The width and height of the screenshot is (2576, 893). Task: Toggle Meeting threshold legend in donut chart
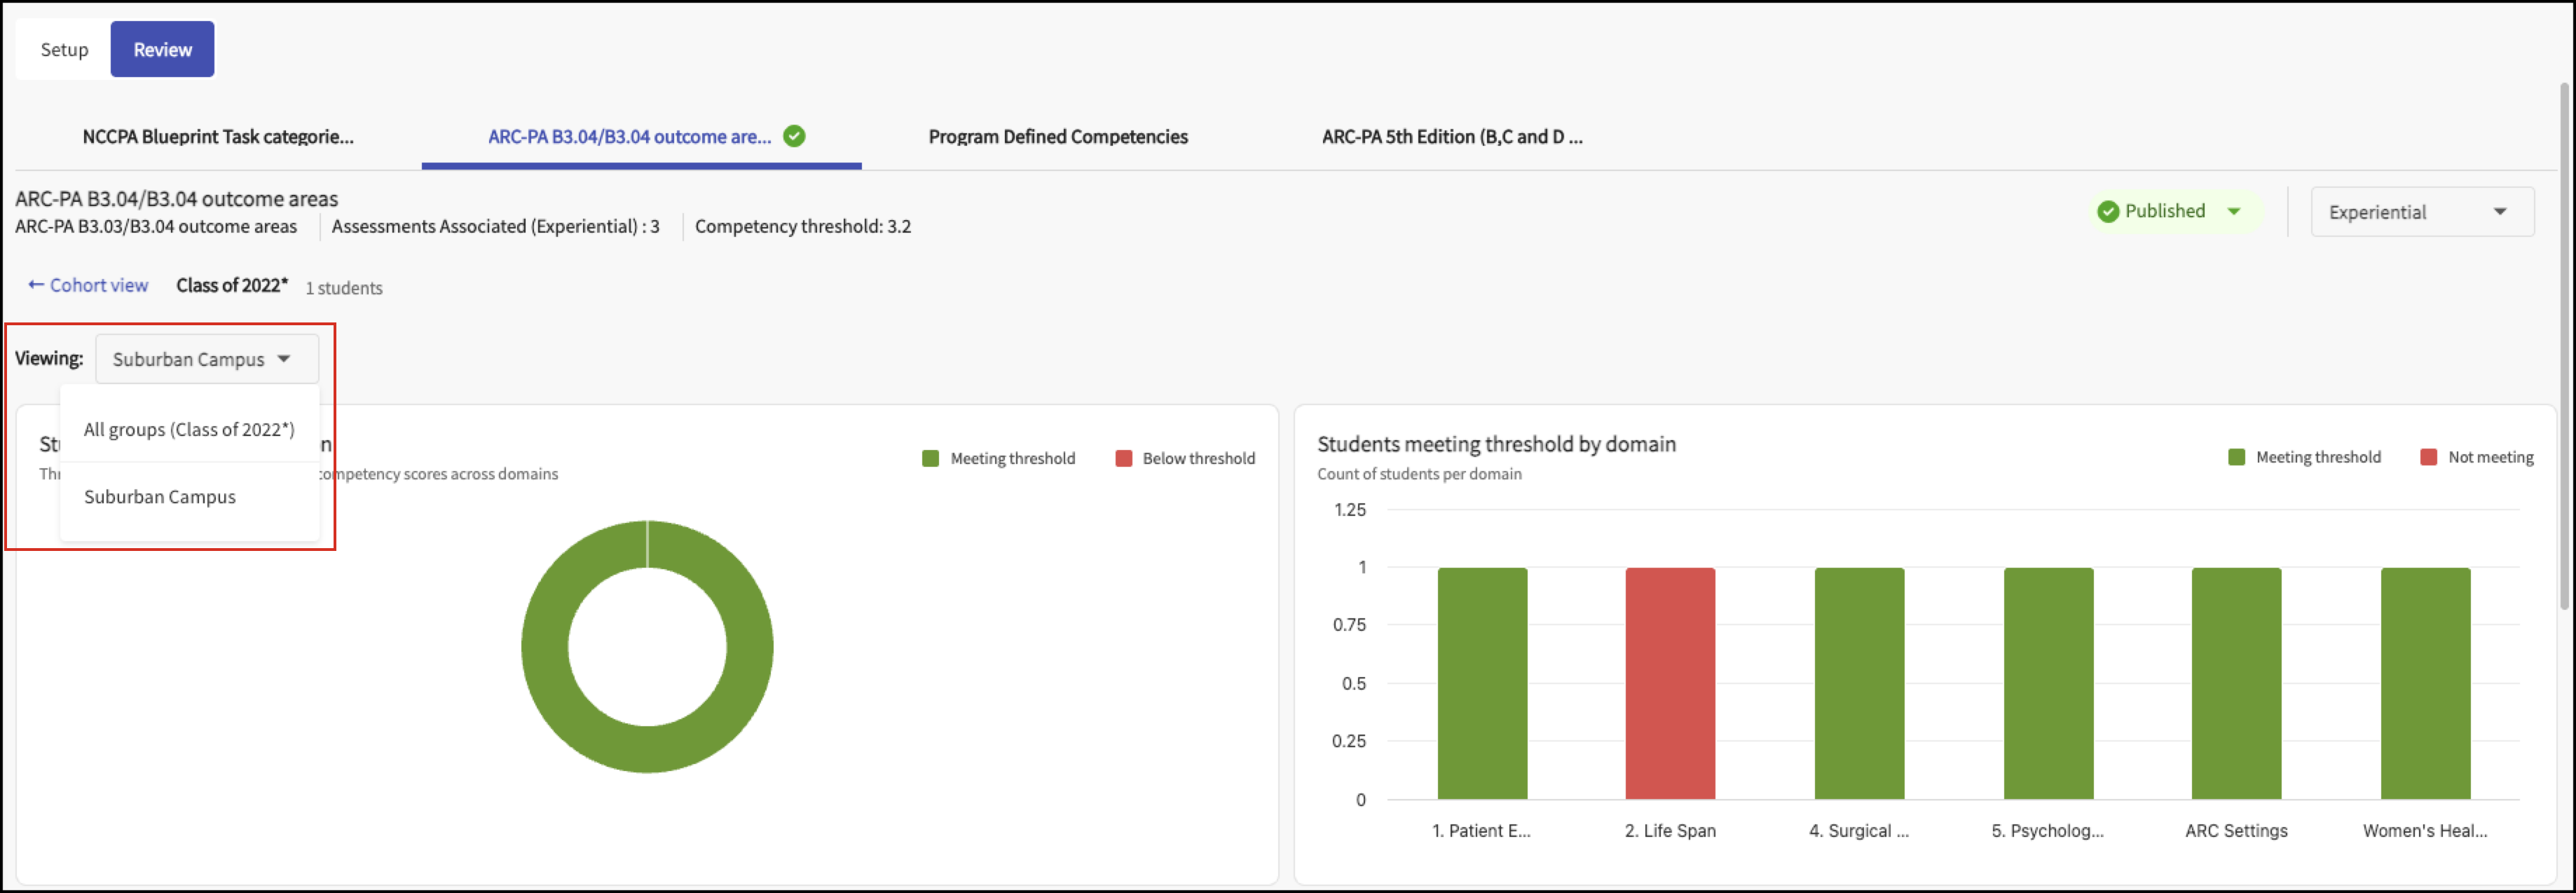(998, 458)
